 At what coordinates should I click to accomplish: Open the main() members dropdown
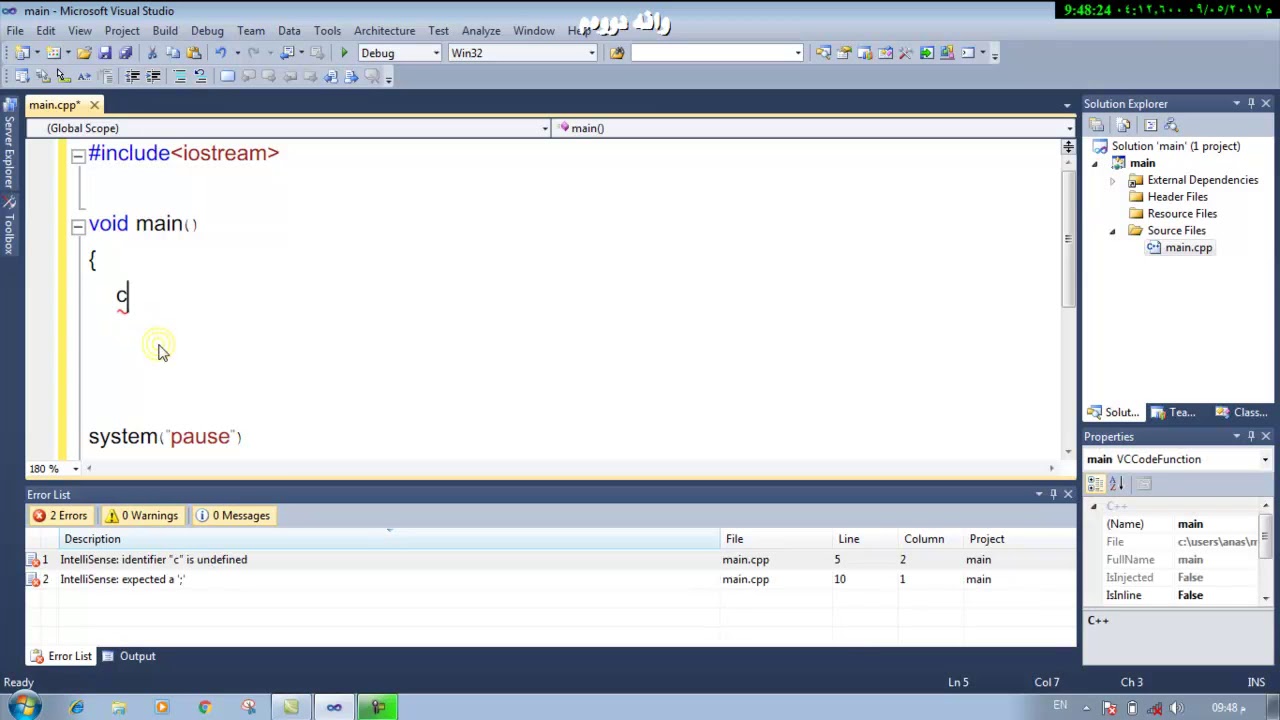tap(1069, 128)
